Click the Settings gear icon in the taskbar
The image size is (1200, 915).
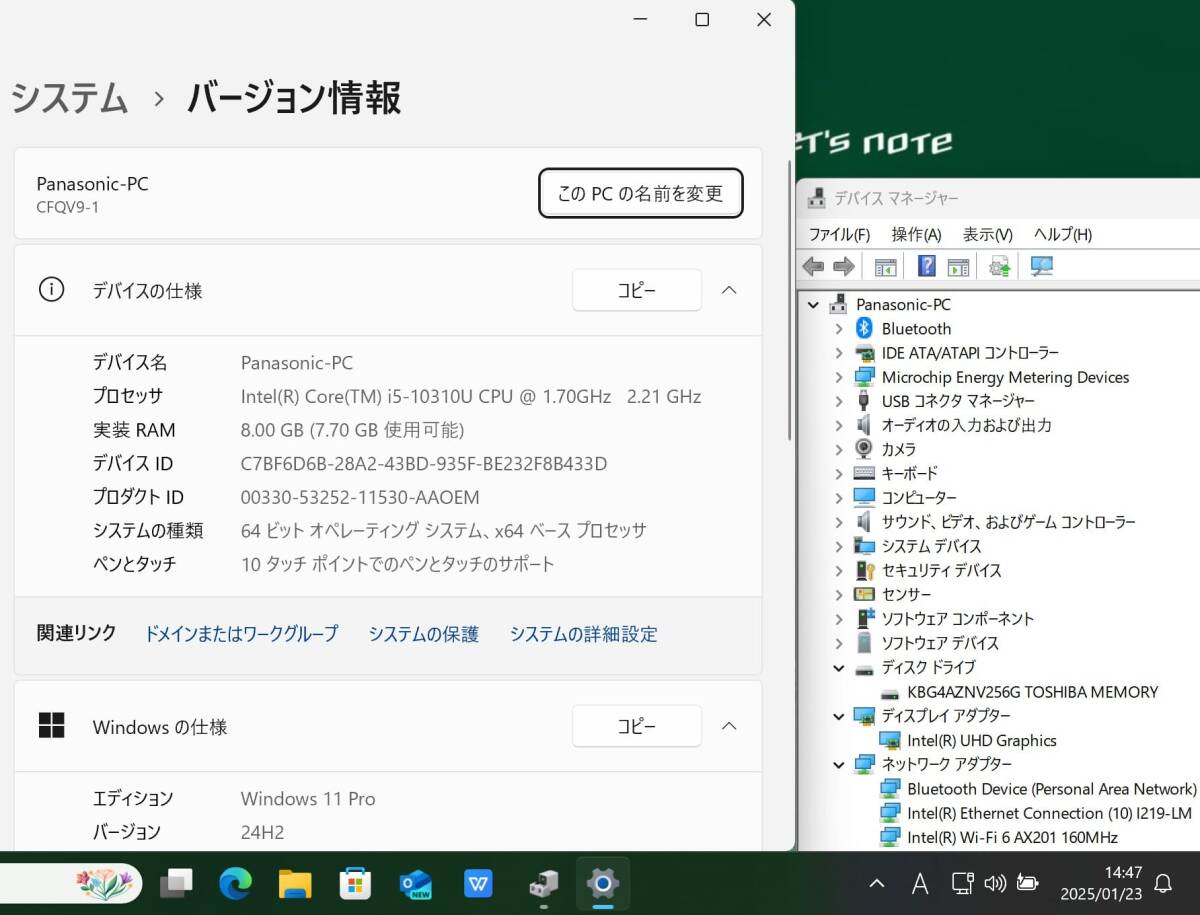[x=602, y=883]
